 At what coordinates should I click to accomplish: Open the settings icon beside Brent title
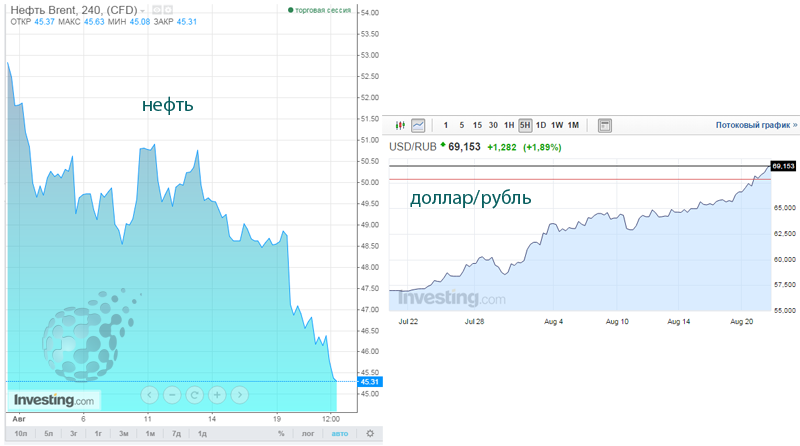168,10
